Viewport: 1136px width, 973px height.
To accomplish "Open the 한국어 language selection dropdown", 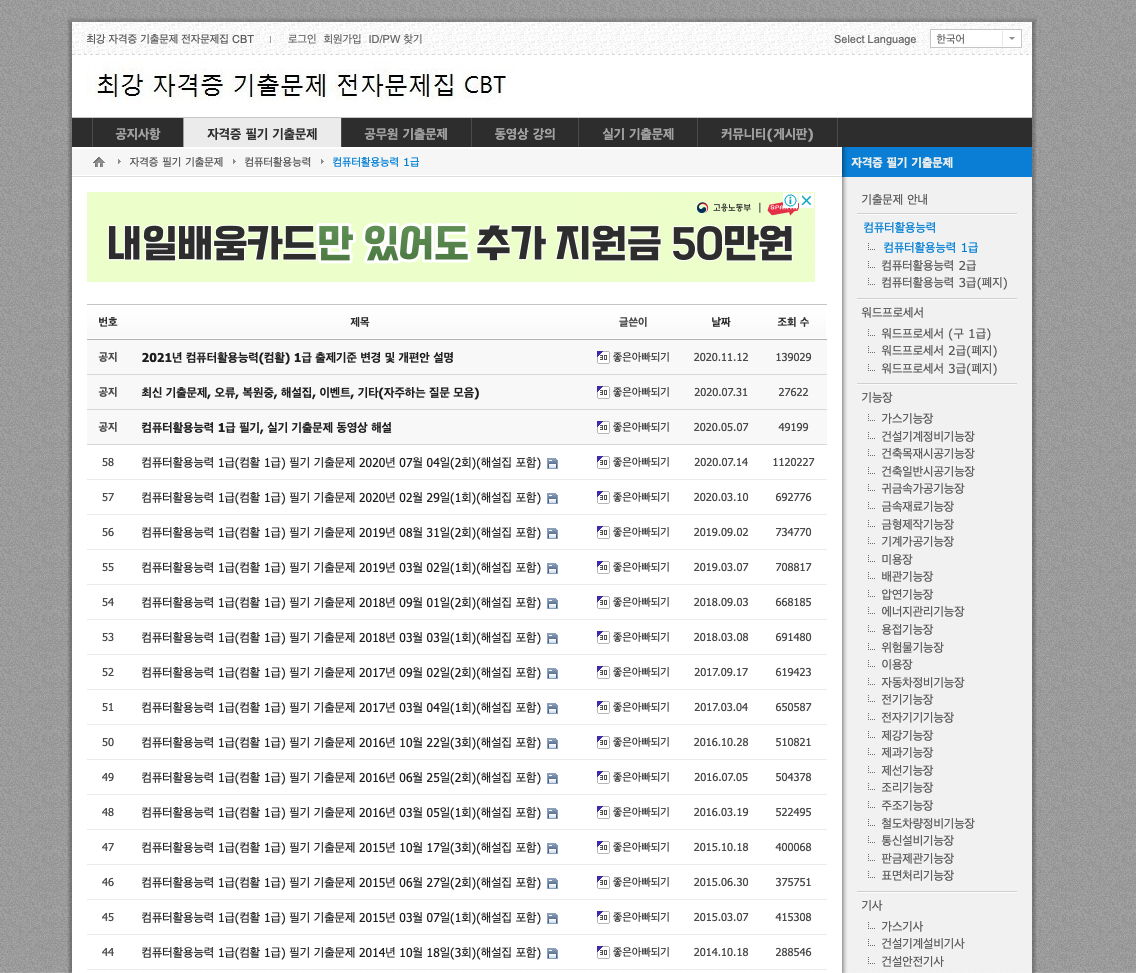I will tap(975, 38).
